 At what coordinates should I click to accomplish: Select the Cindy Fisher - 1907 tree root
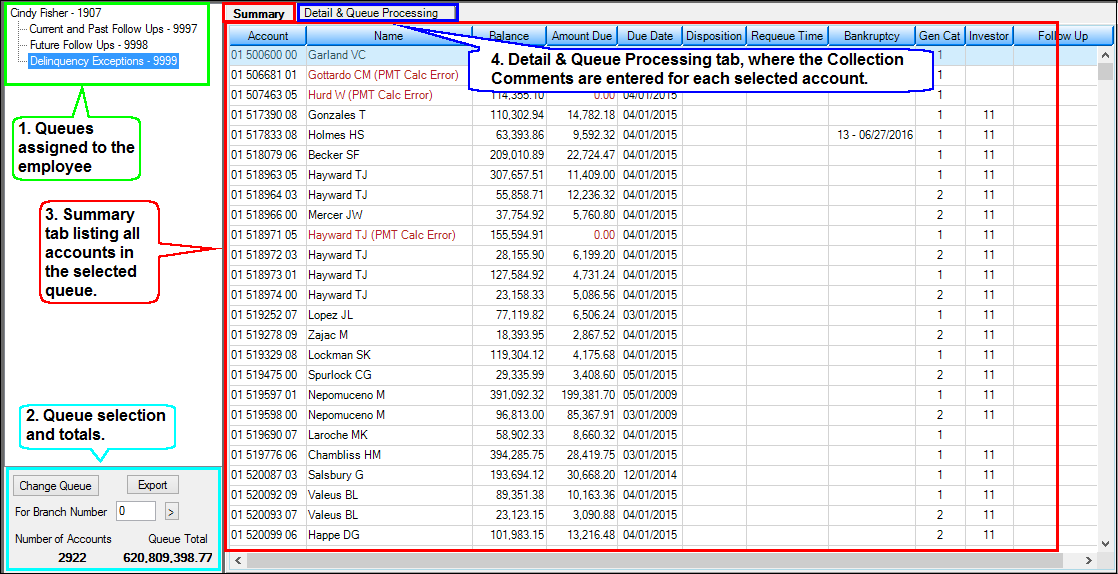56,13
